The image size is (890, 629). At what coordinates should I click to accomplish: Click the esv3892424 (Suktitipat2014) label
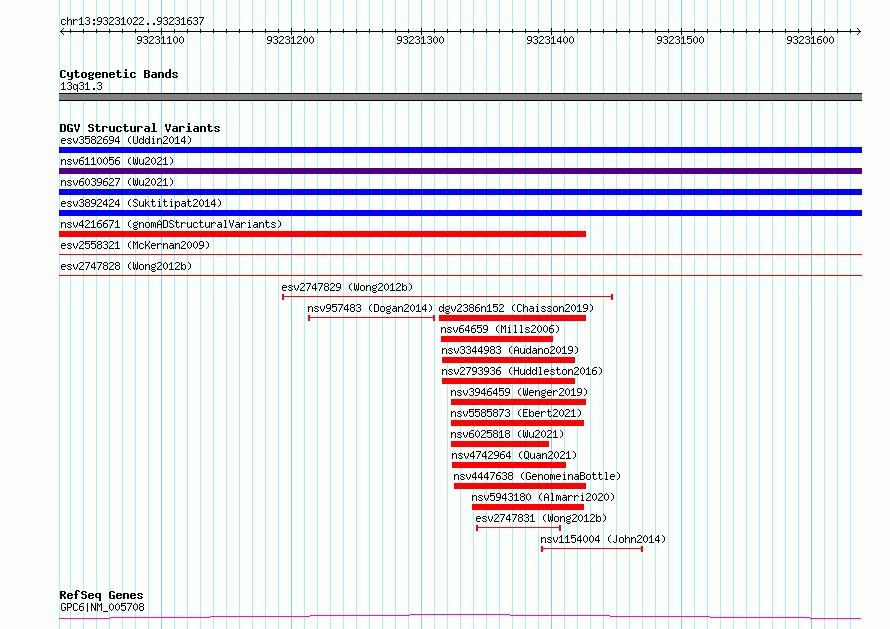point(141,203)
